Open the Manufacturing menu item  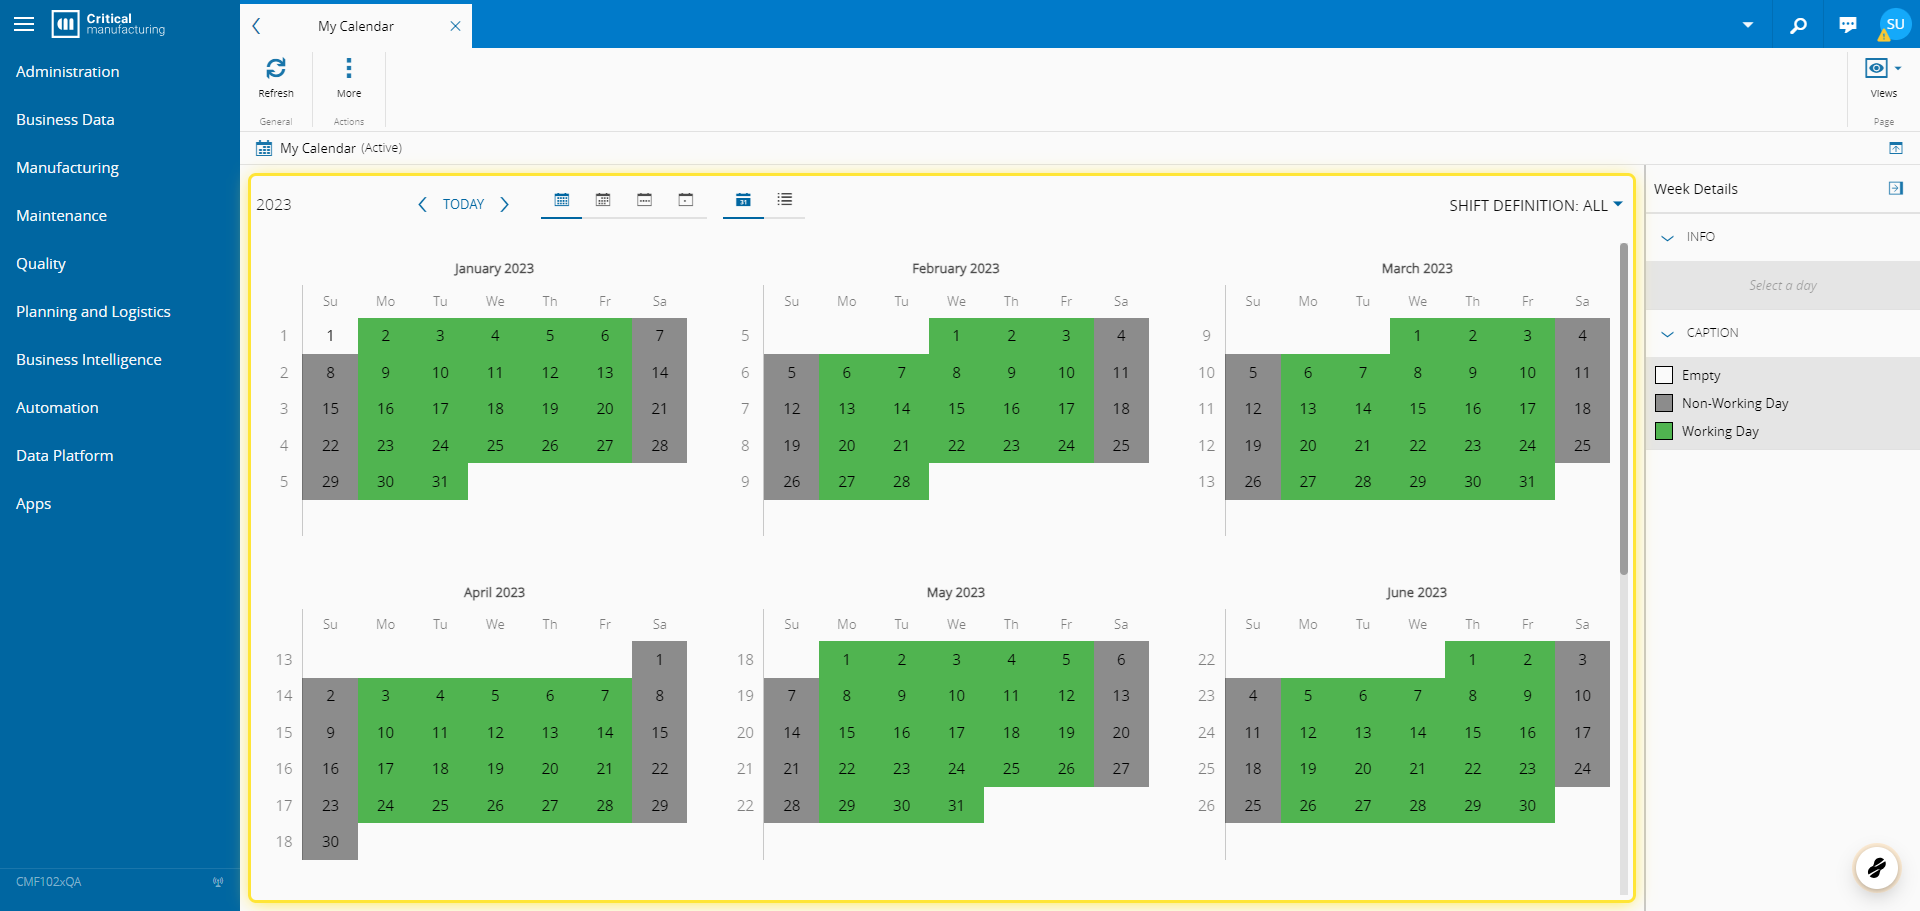67,167
